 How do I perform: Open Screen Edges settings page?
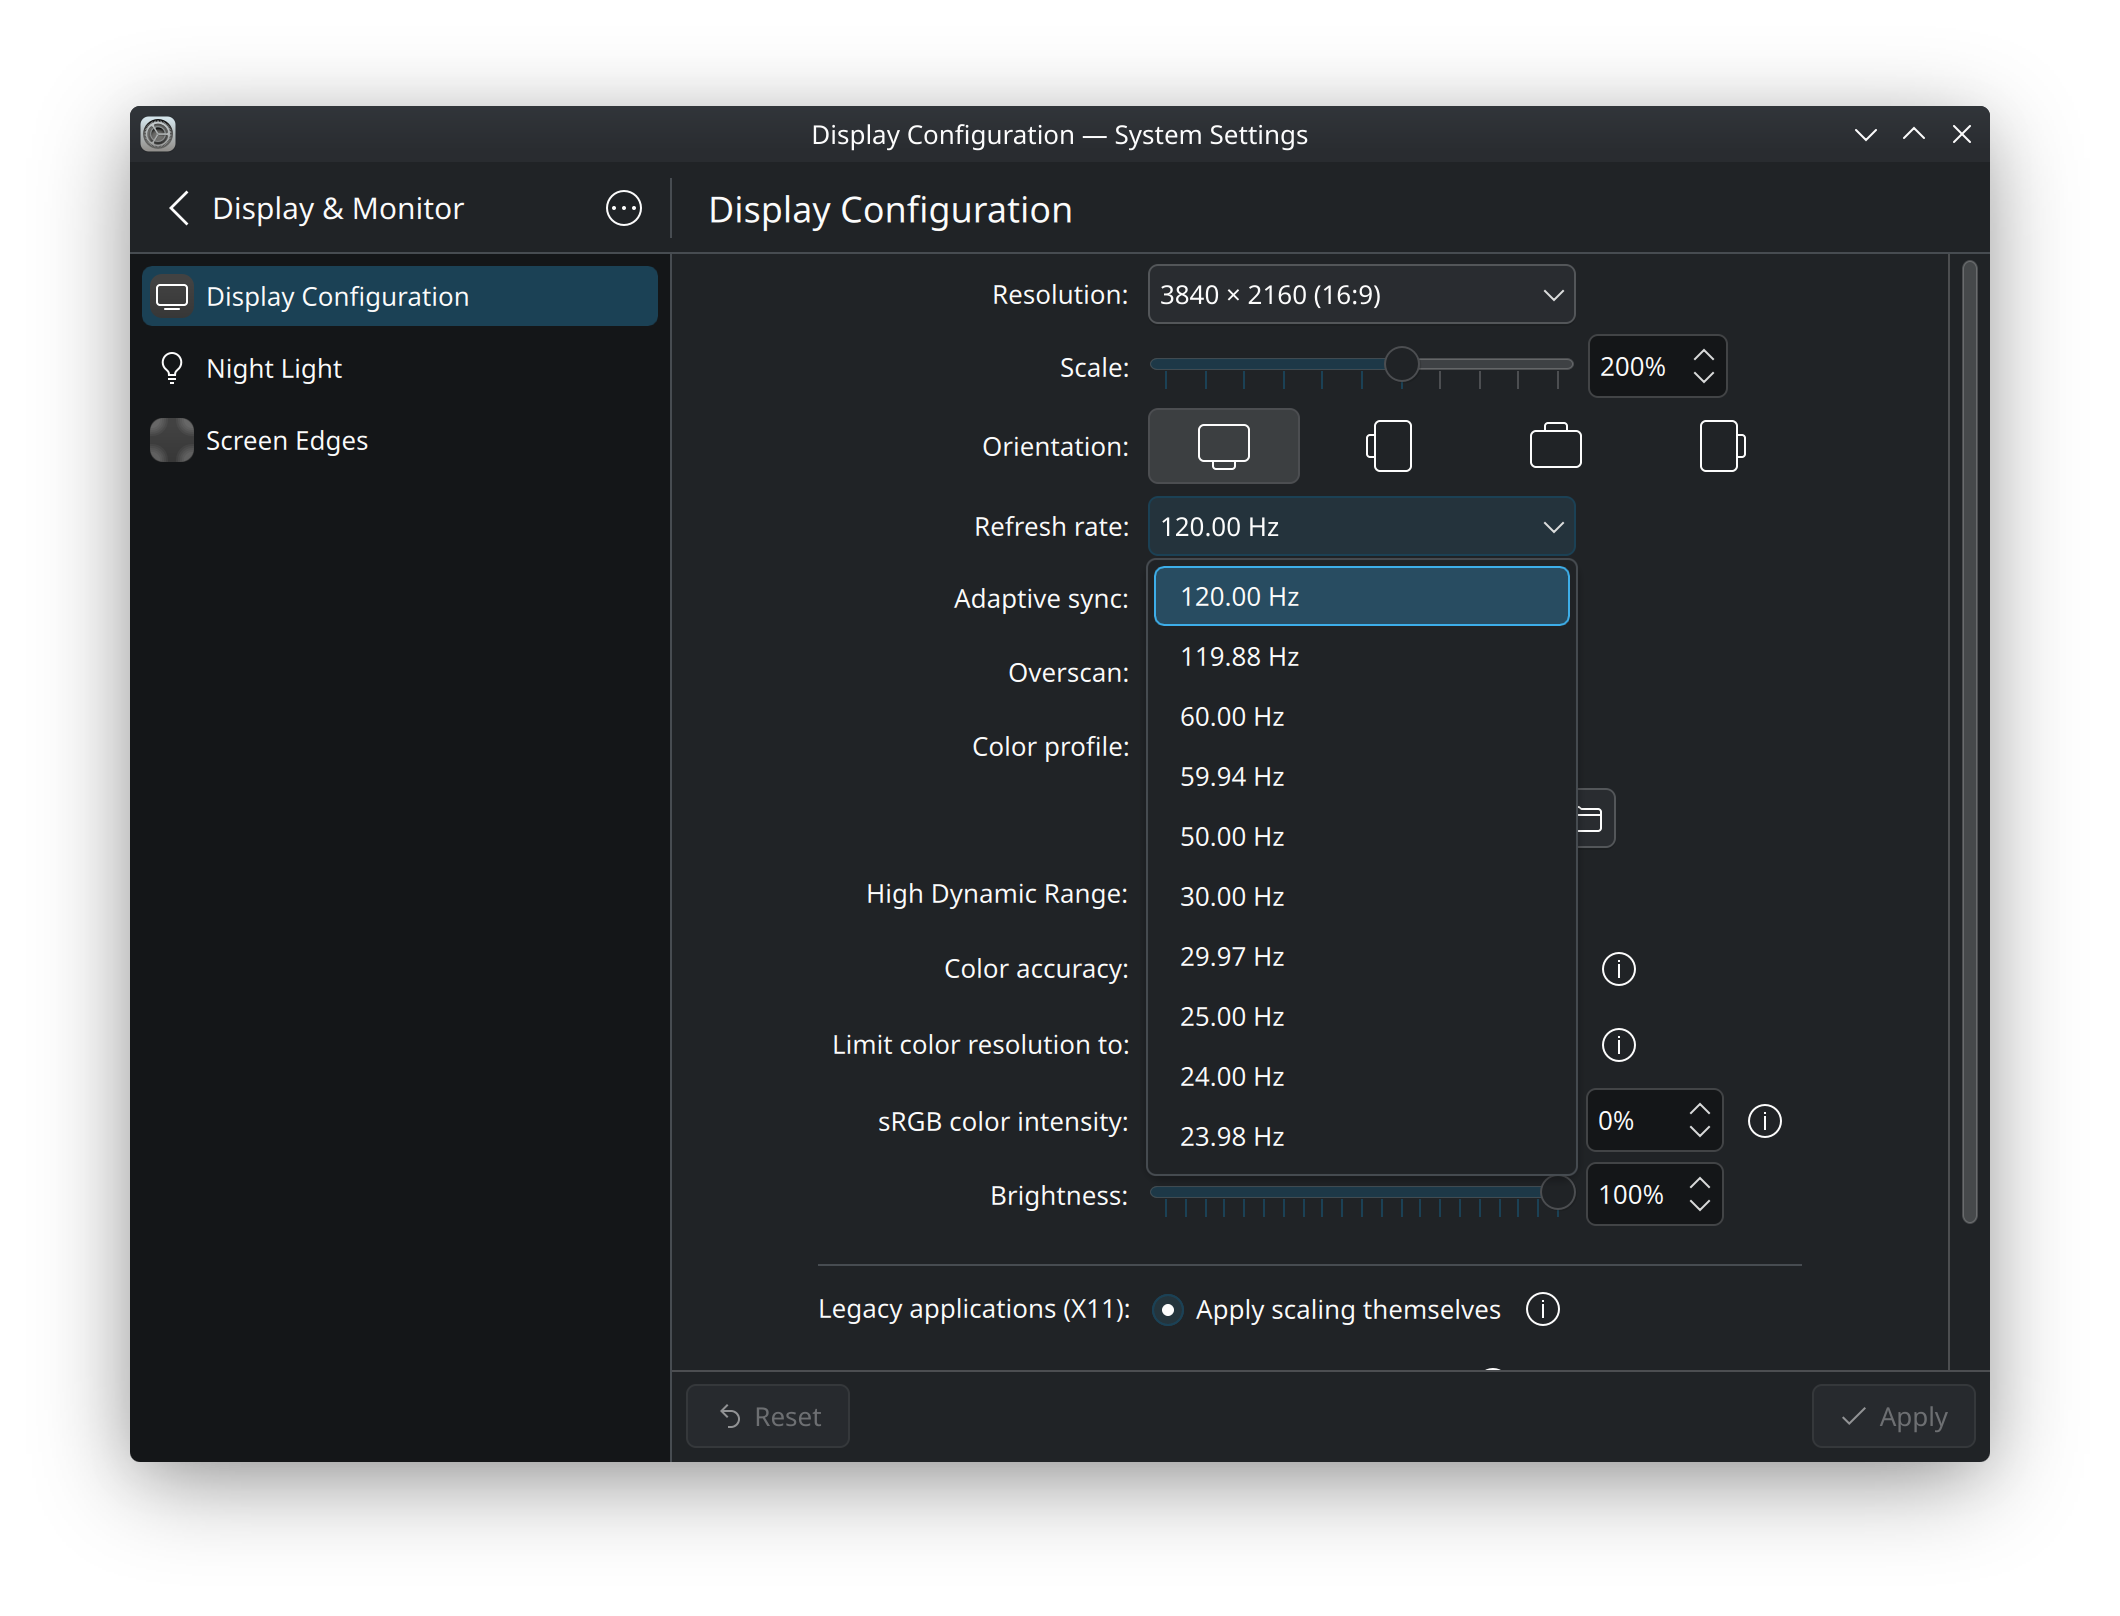pos(400,440)
